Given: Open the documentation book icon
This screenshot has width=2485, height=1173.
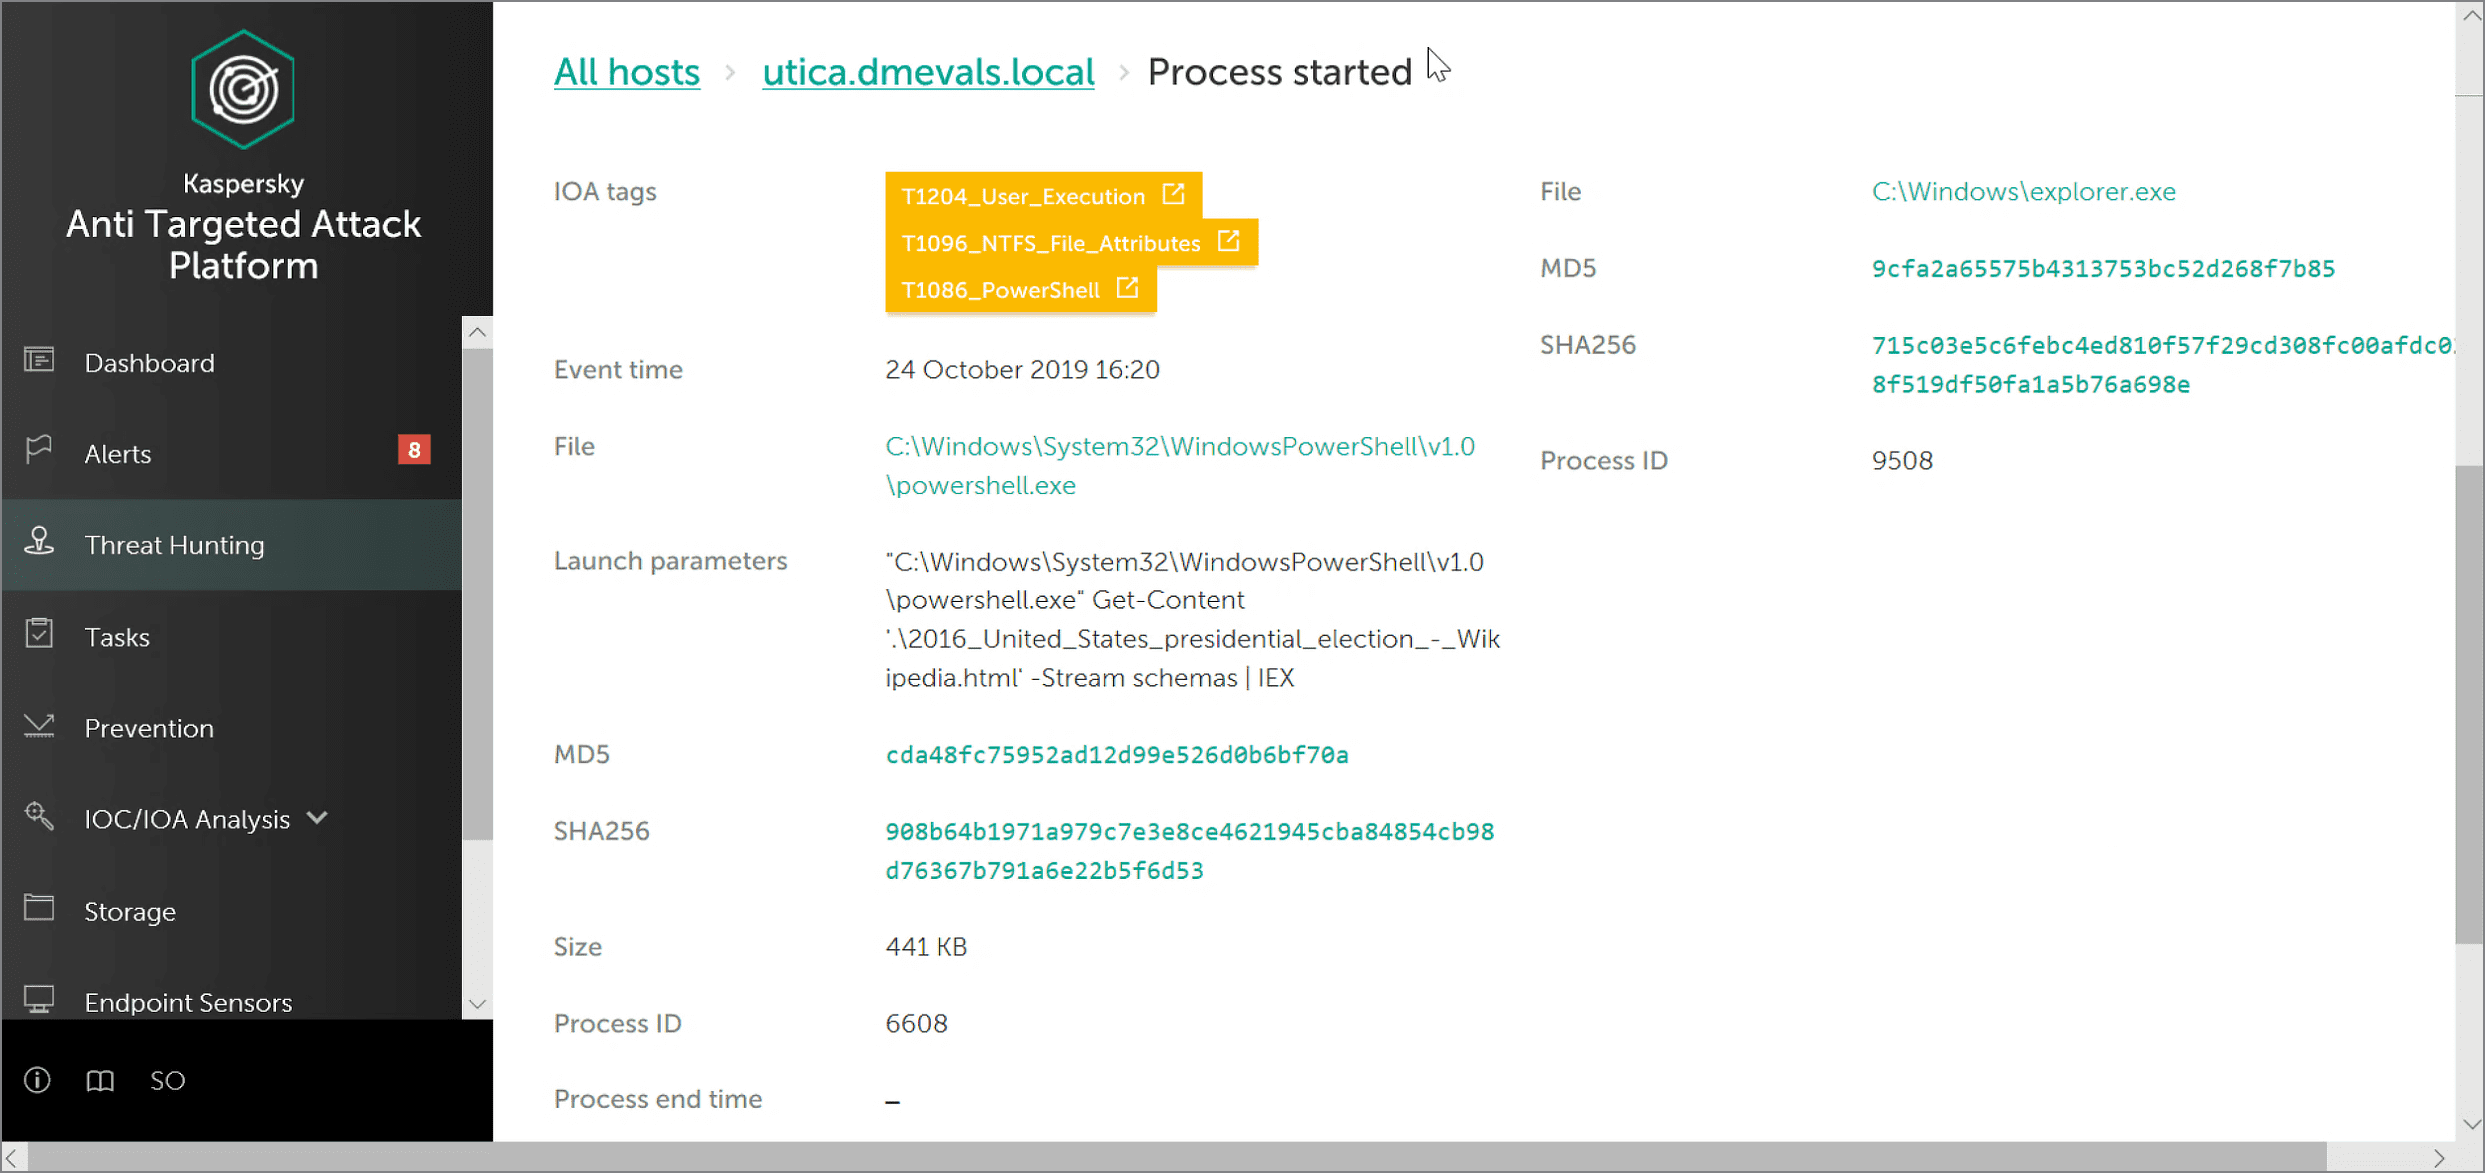Looking at the screenshot, I should [x=100, y=1080].
